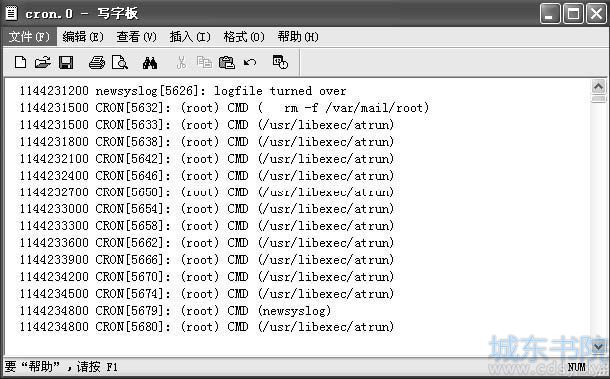Open the 插入(I) menu

coord(190,37)
